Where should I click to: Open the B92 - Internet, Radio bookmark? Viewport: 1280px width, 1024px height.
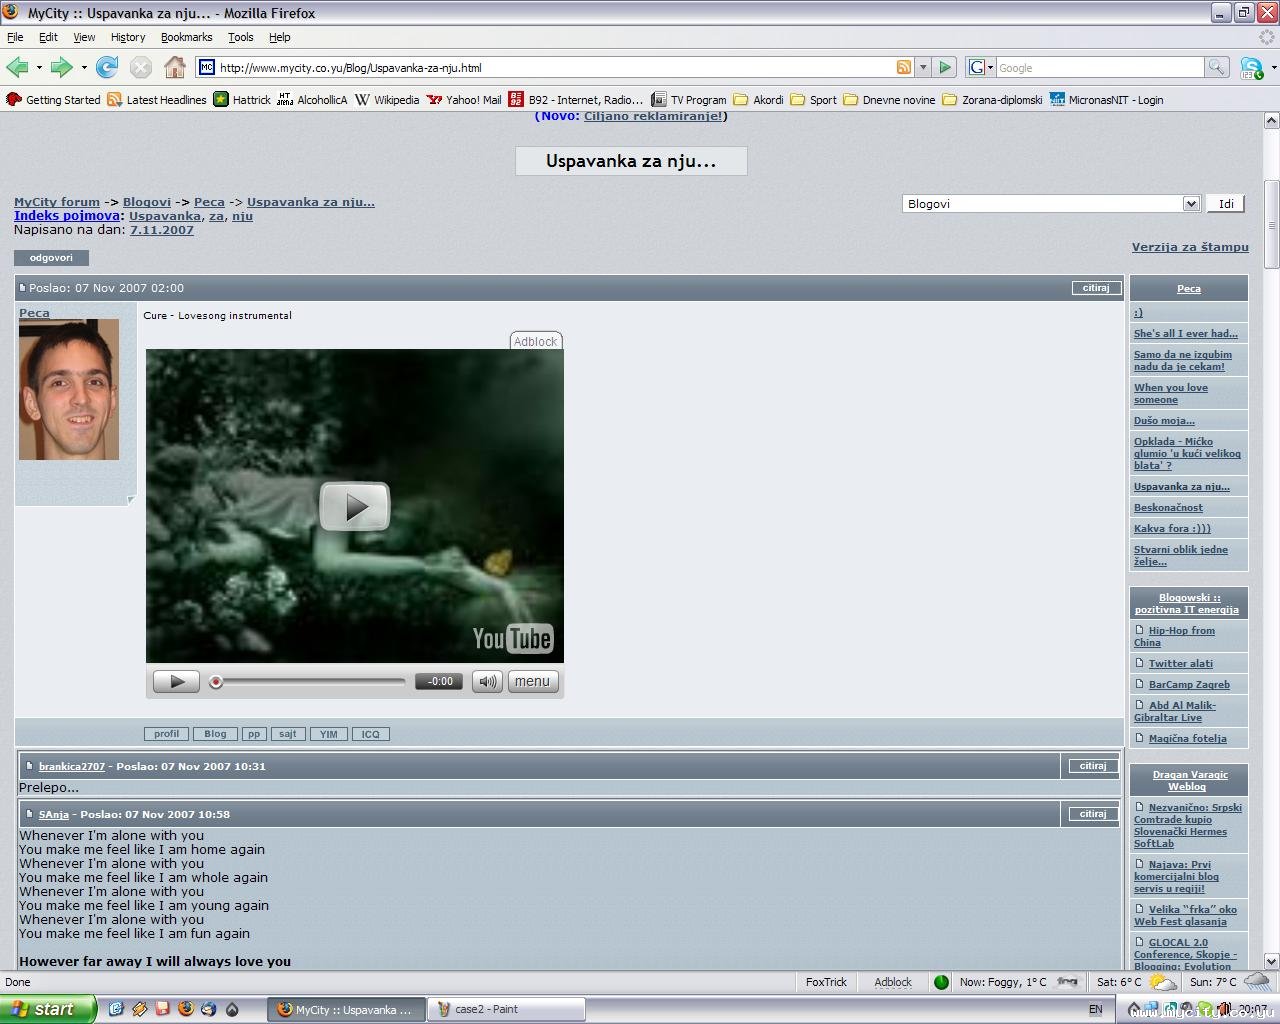coord(576,99)
